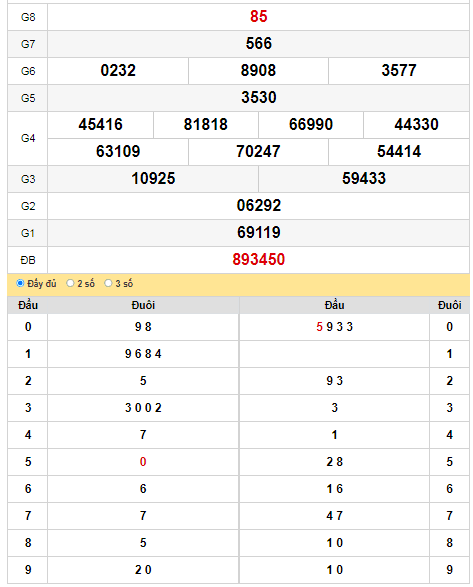
Task: Select the G7 result 566
Action: coord(258,43)
